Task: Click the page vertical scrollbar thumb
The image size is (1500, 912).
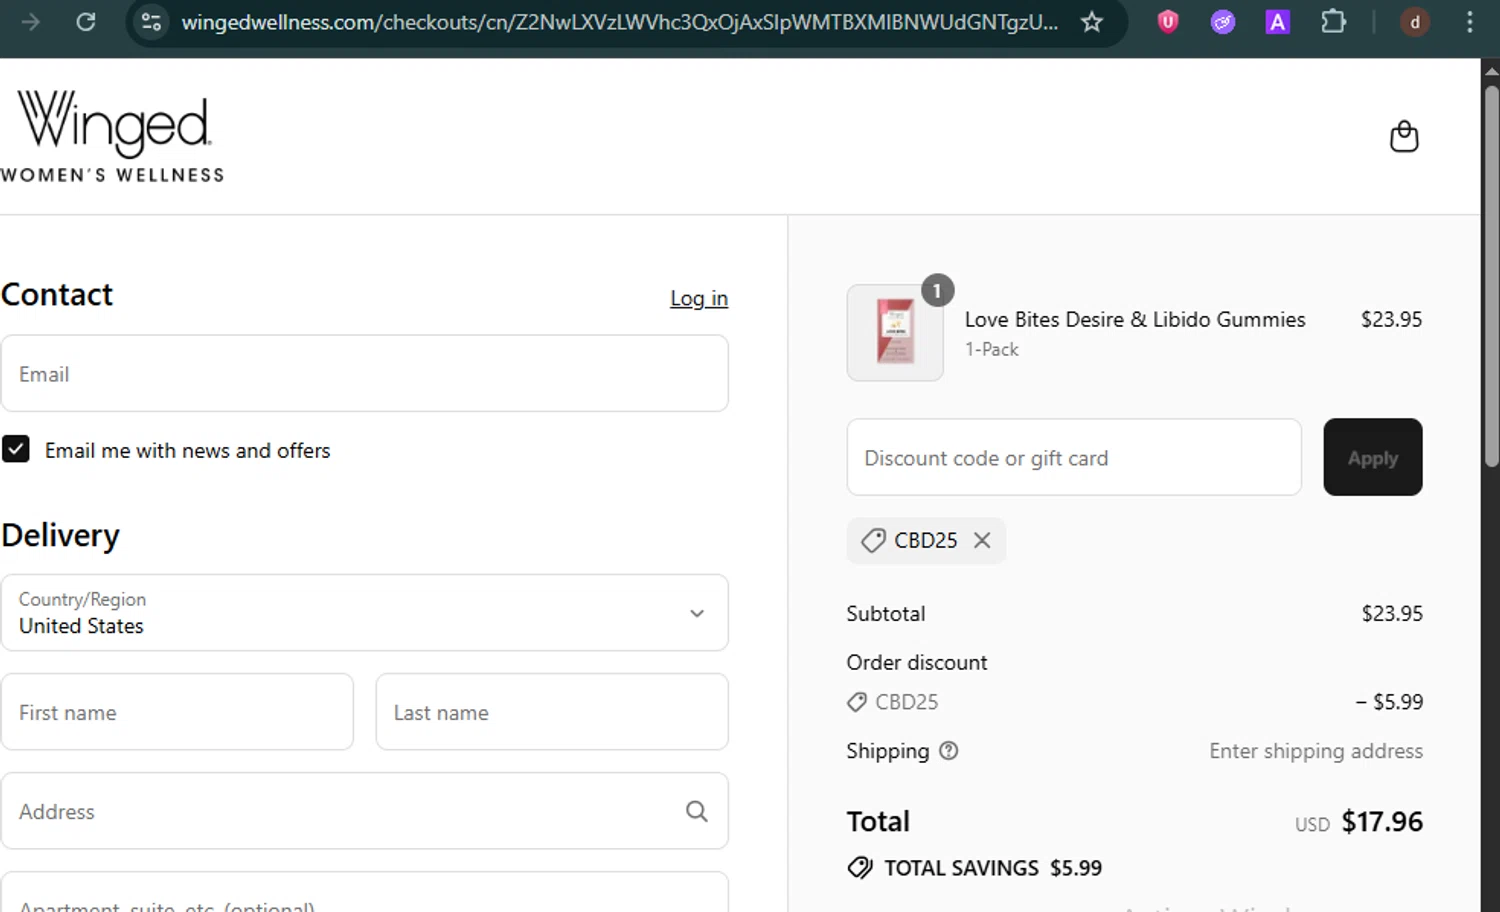Action: click(1491, 275)
